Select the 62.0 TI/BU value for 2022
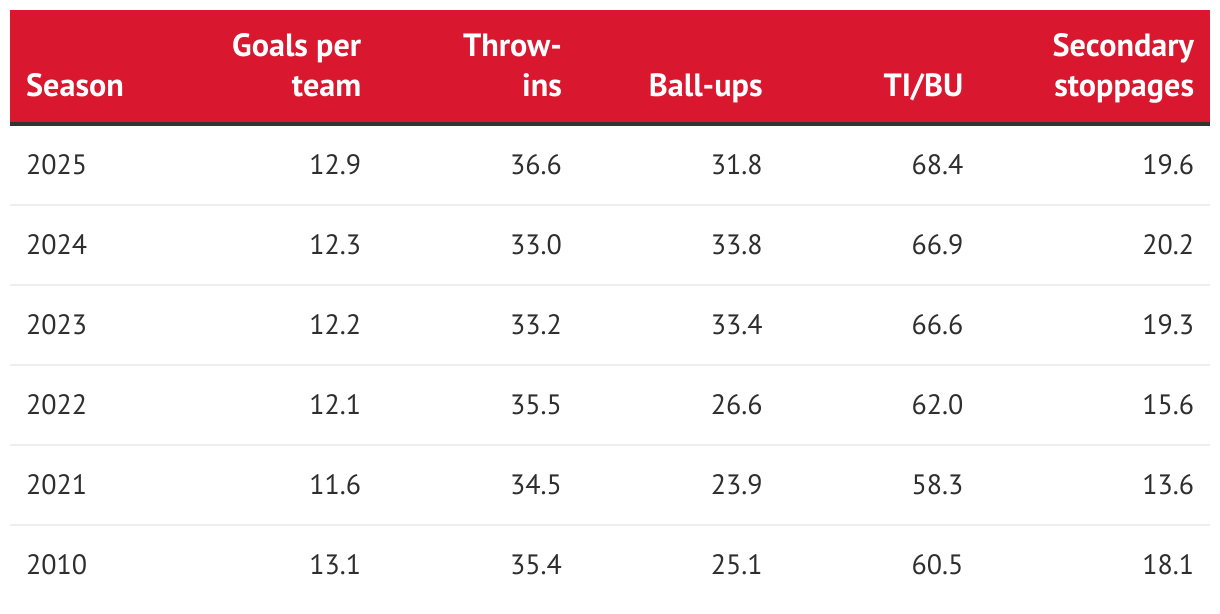1220x614 pixels. (x=937, y=405)
